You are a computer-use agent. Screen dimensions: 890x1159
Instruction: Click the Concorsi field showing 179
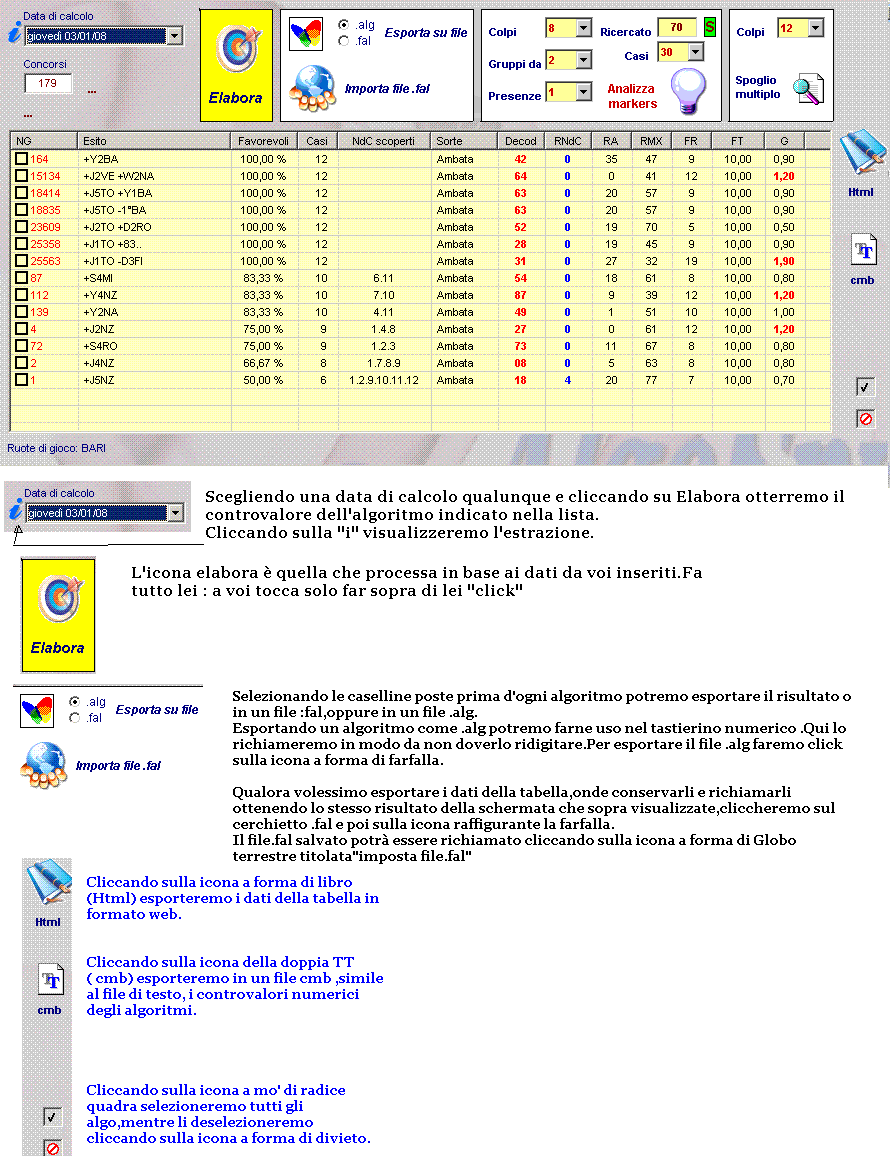(x=47, y=84)
